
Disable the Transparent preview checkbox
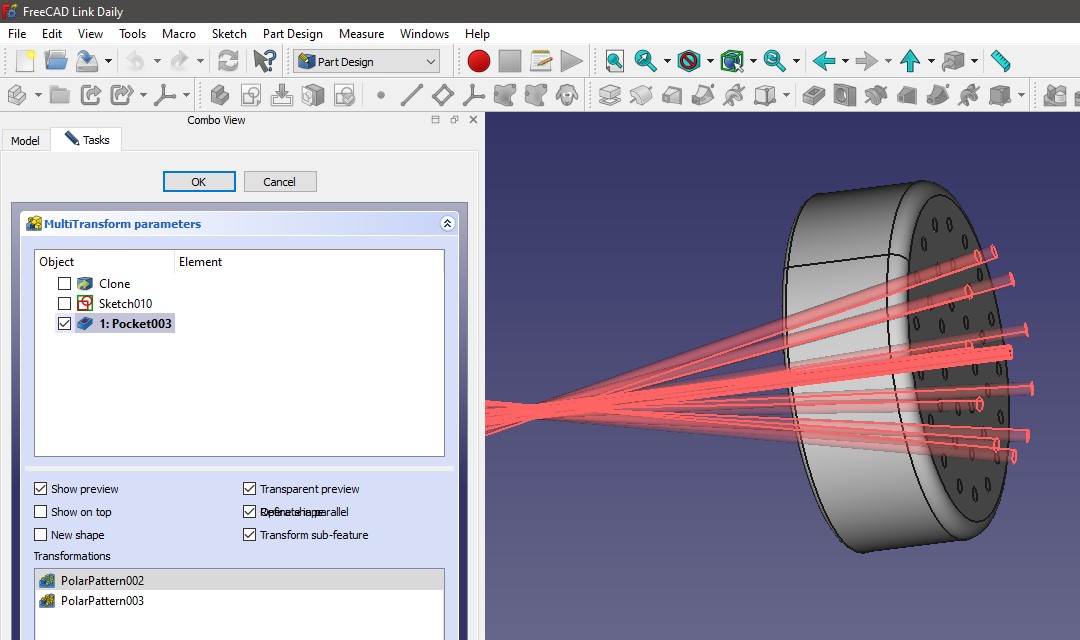(x=250, y=489)
